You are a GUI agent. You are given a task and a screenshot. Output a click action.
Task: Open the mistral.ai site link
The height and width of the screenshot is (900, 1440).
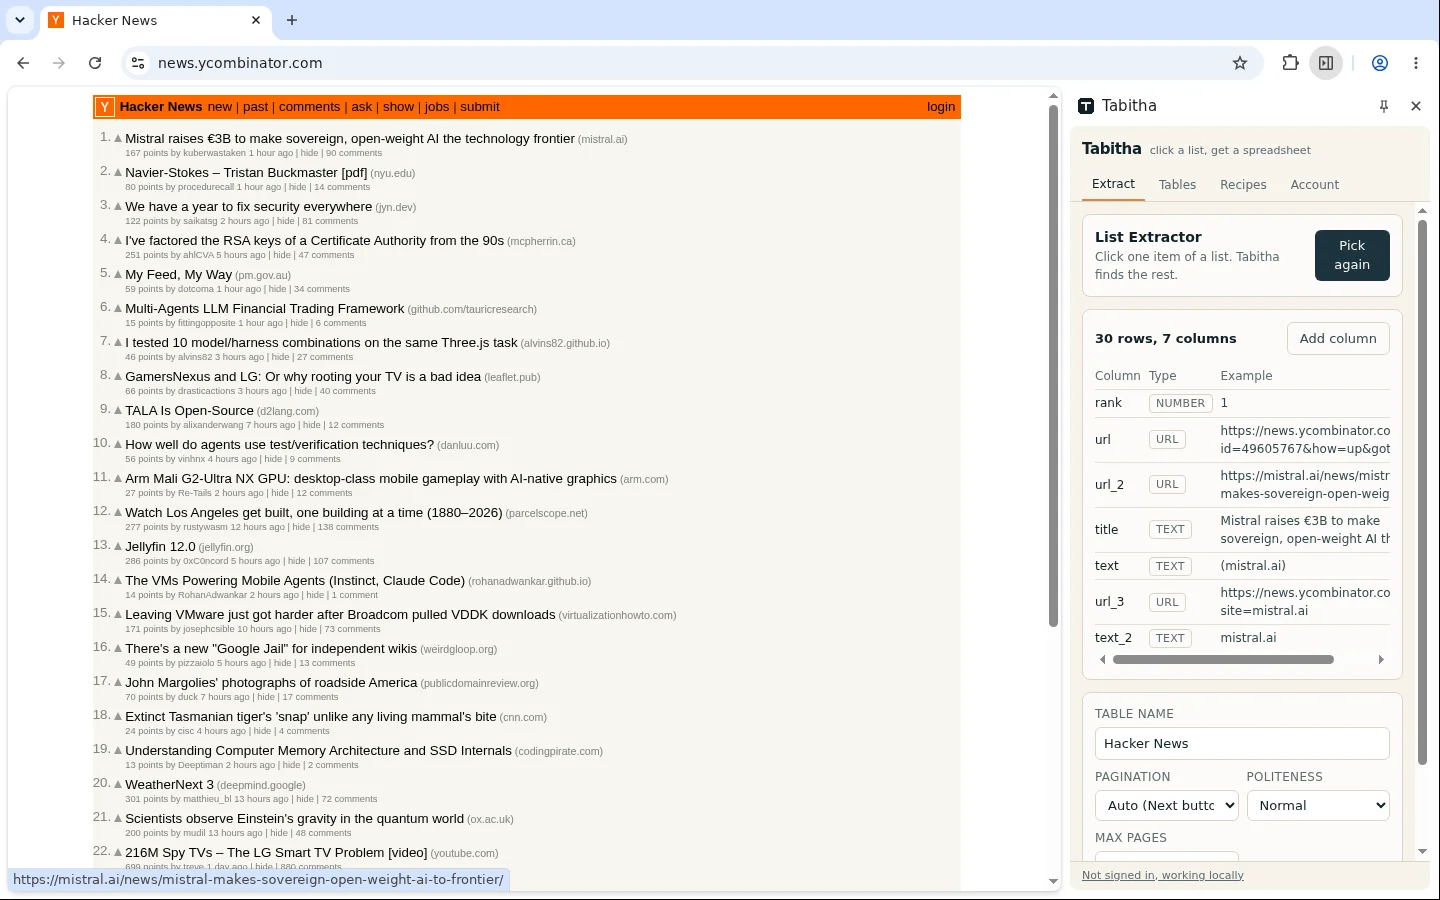(x=603, y=140)
